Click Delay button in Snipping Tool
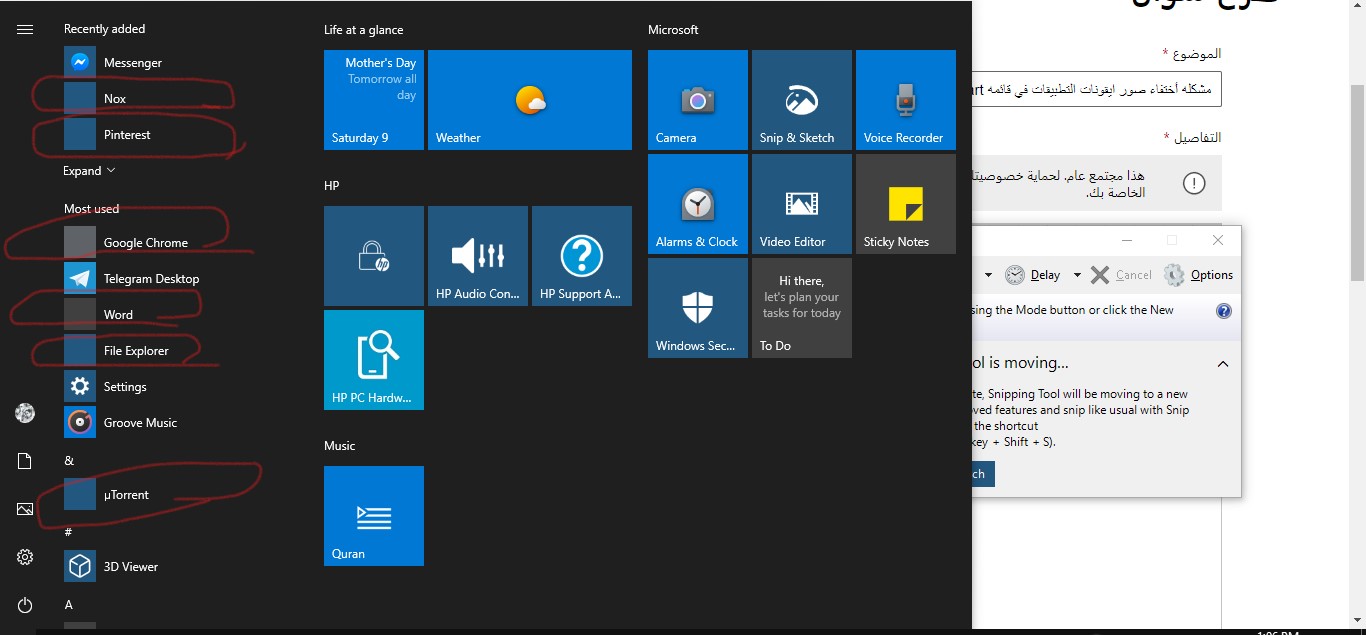 [x=1034, y=275]
